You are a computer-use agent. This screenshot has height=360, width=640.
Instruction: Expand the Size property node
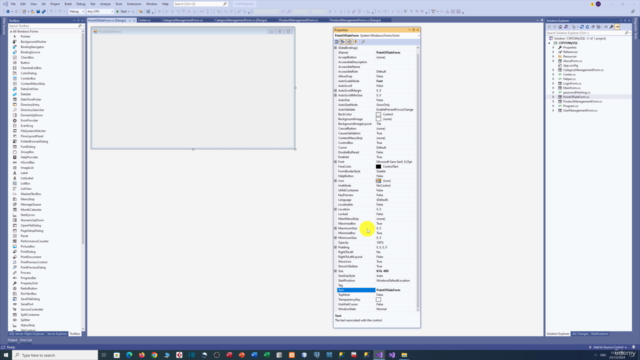coord(336,271)
